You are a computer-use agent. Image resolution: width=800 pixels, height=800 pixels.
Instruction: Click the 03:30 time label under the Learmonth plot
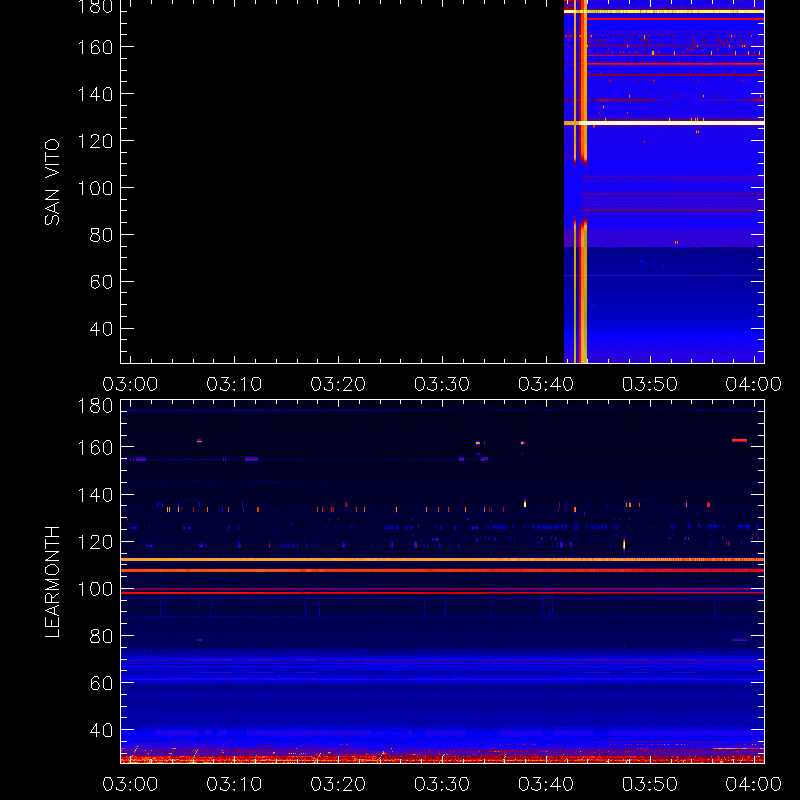pos(442,784)
